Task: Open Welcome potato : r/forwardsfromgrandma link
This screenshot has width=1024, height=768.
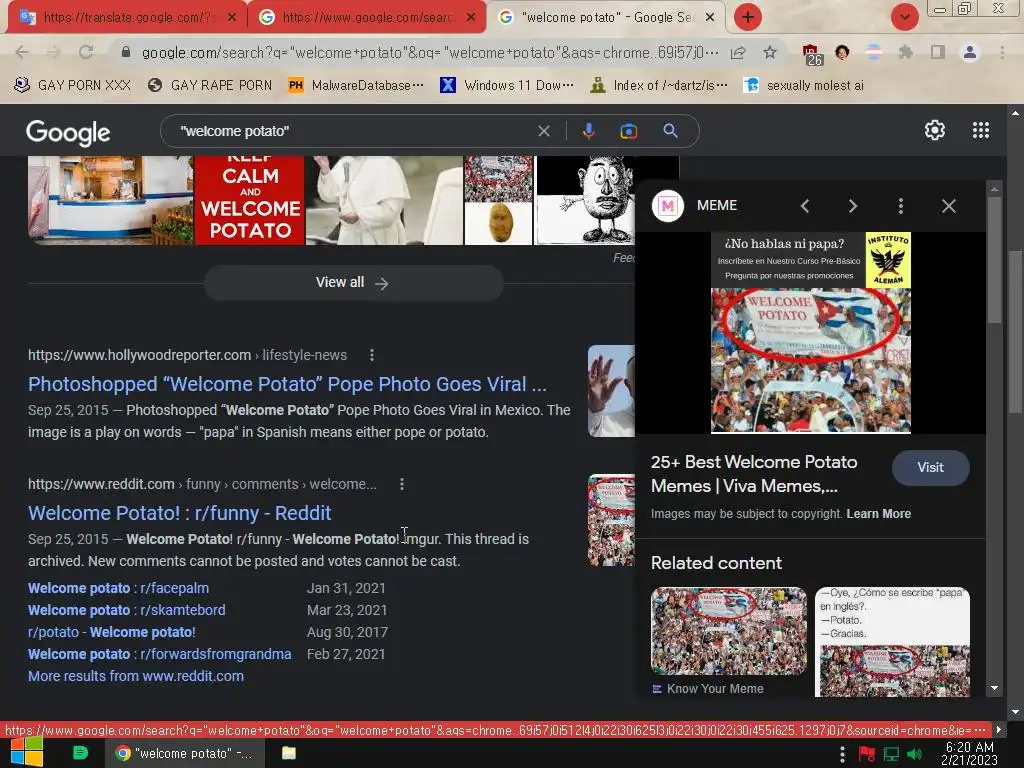Action: click(x=159, y=654)
